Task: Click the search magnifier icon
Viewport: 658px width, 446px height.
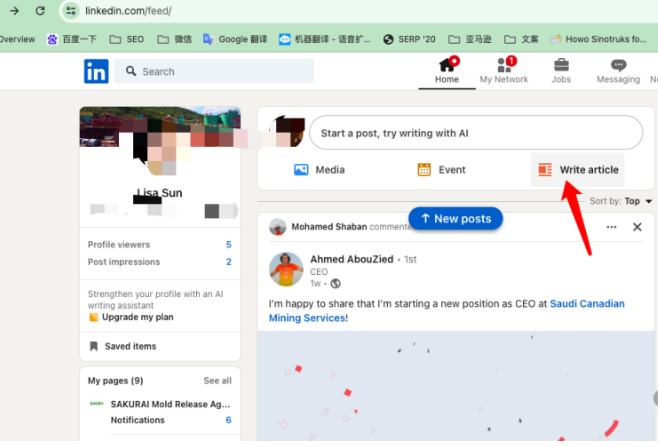Action: [x=131, y=71]
